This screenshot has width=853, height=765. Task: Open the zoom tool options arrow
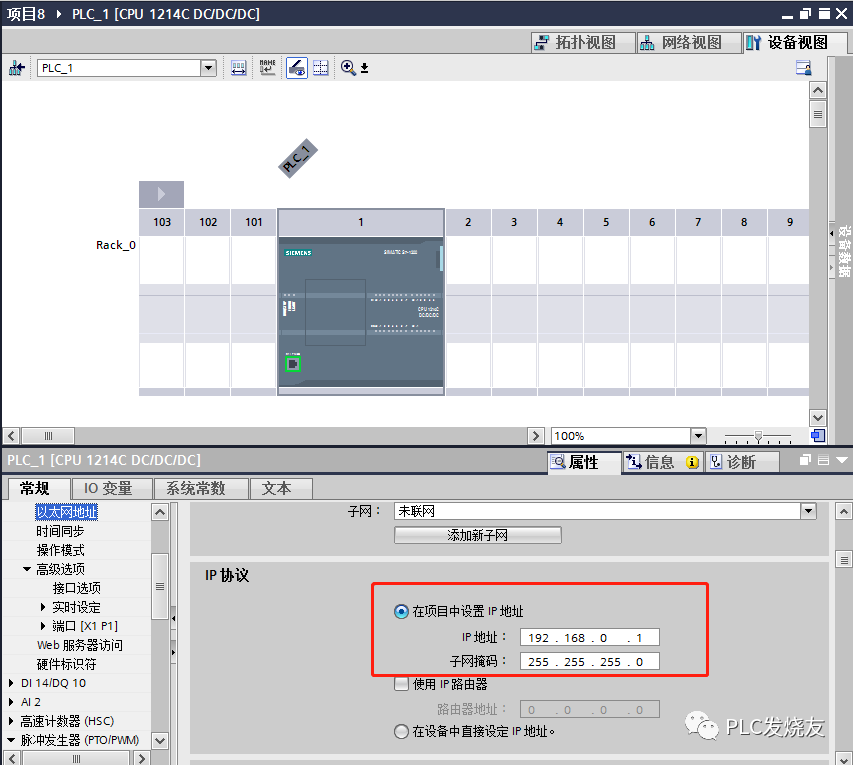364,68
